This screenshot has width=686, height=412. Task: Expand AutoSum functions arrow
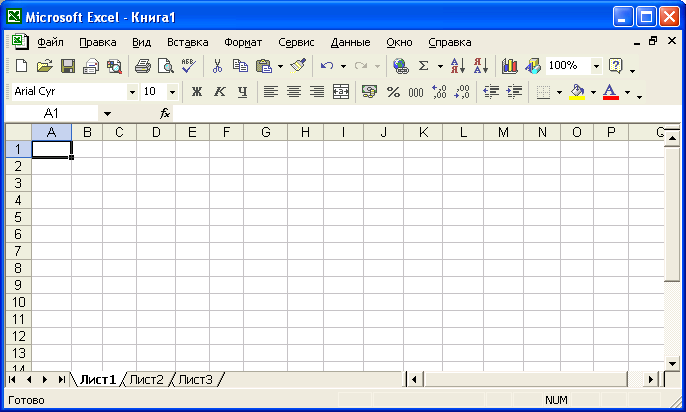click(x=440, y=66)
